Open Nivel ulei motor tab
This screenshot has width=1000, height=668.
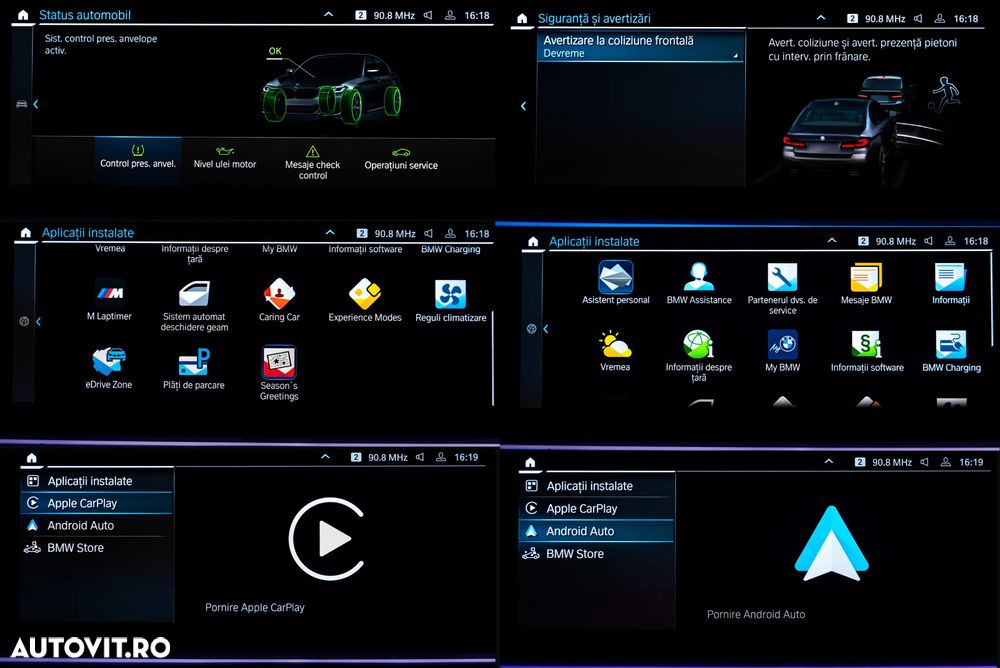click(224, 158)
